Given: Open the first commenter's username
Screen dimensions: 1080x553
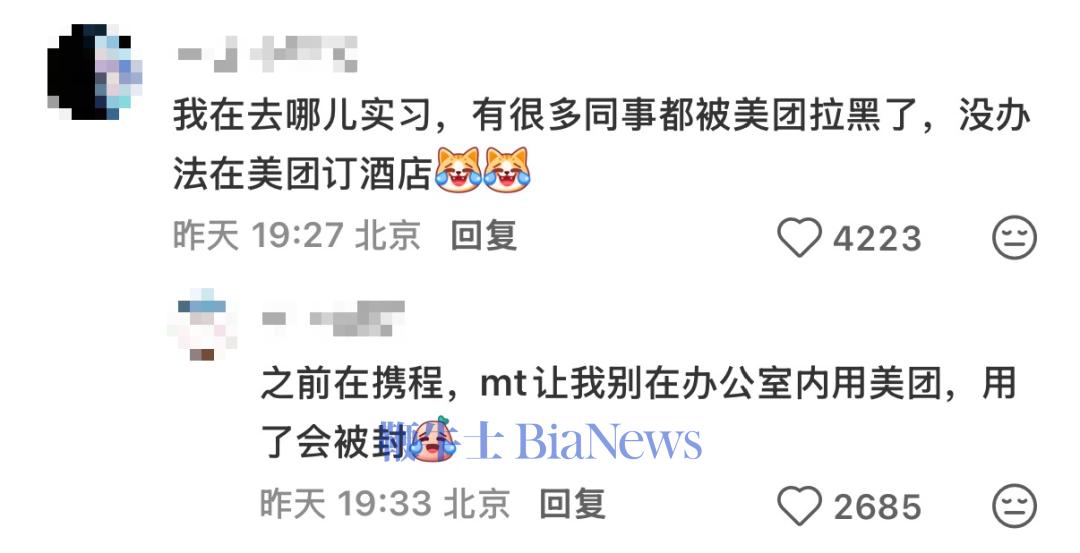Looking at the screenshot, I should [267, 54].
